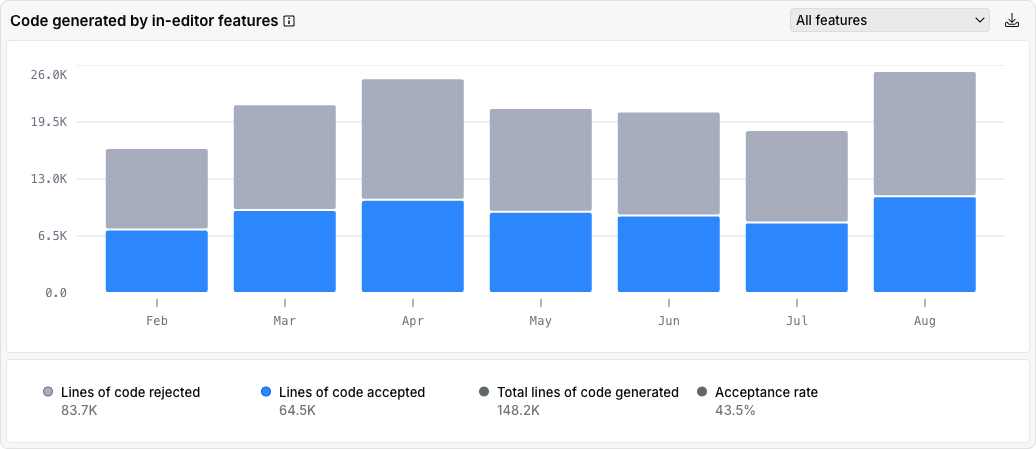This screenshot has height=449, width=1036.
Task: Click the Apr axis label
Action: coord(413,321)
